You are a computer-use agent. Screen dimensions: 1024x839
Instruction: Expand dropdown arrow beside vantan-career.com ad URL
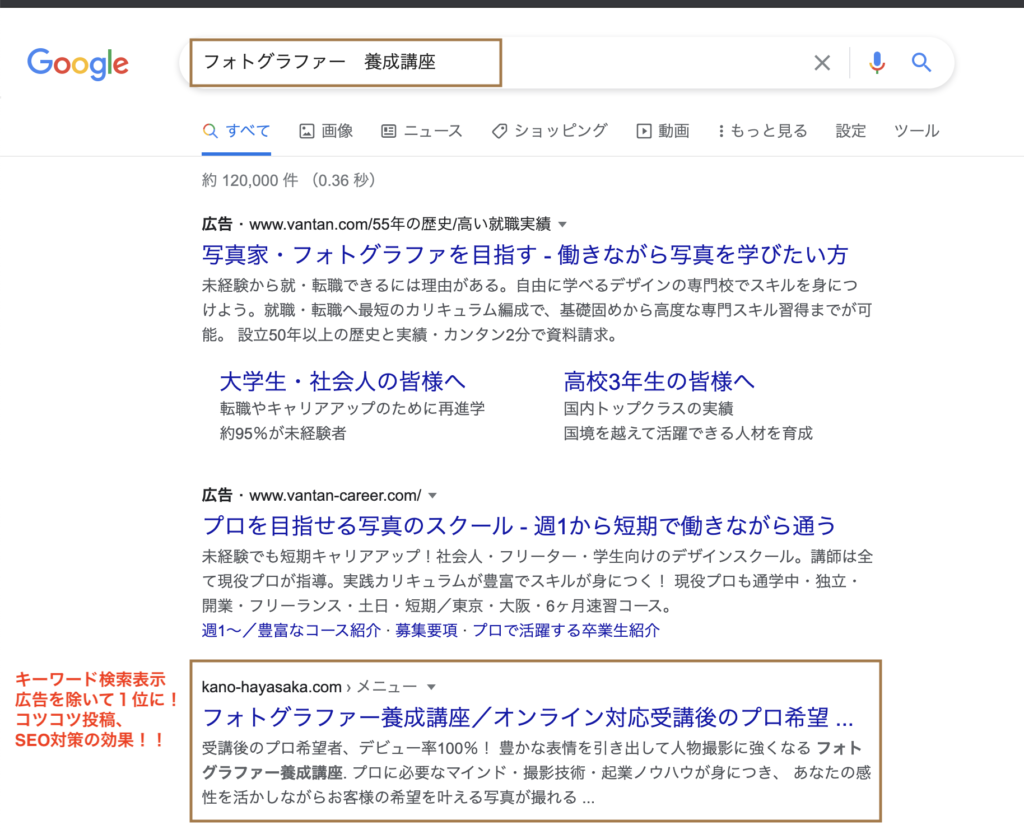tap(433, 495)
